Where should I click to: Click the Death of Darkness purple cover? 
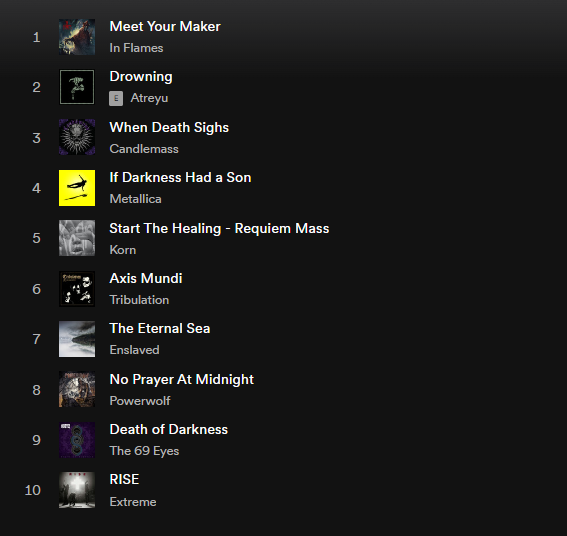[x=77, y=440]
